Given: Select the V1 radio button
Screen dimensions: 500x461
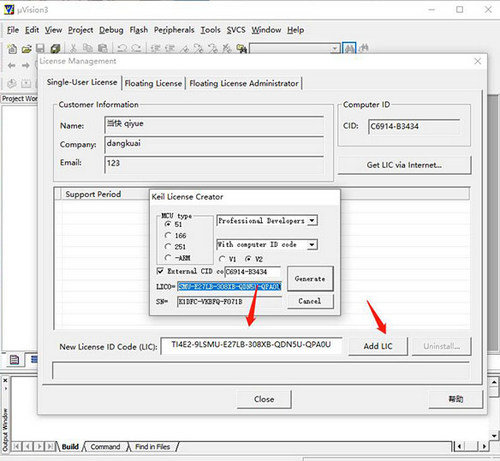Looking at the screenshot, I should [222, 259].
